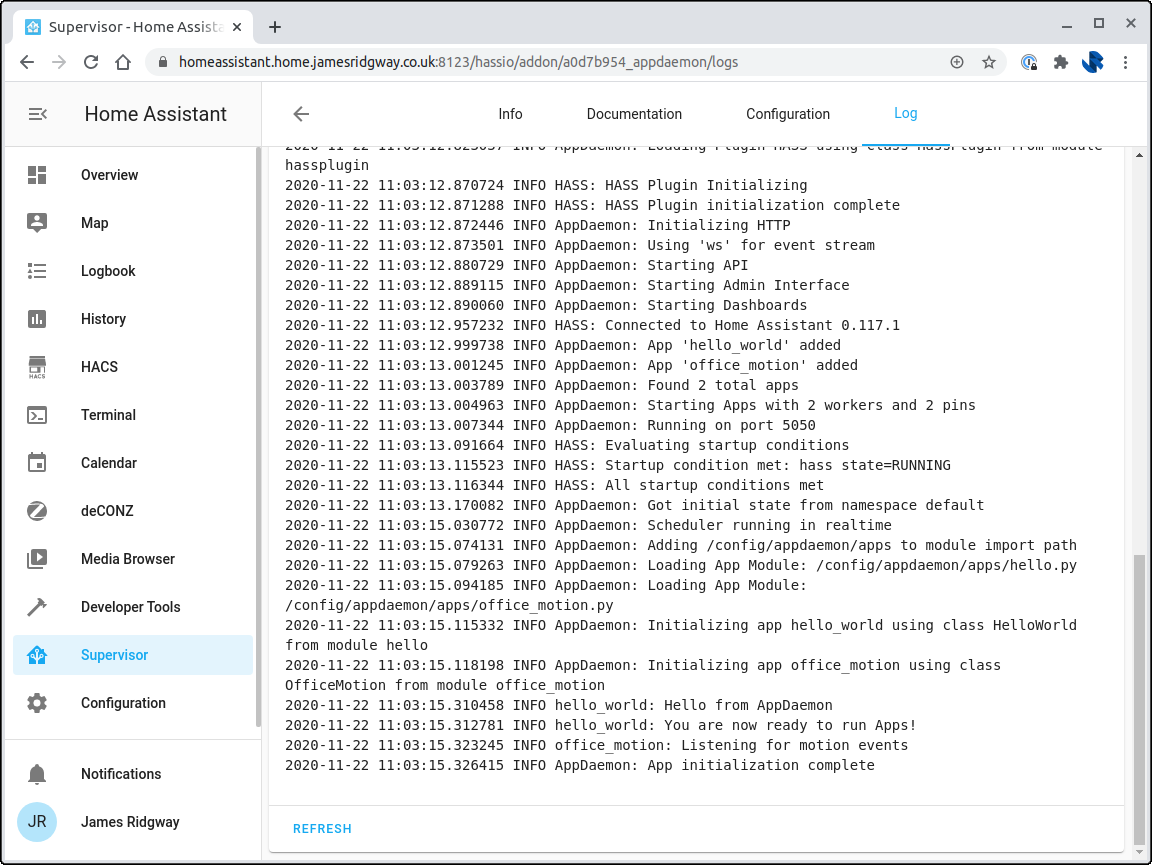
Task: Open Developer Tools
Action: [129, 607]
